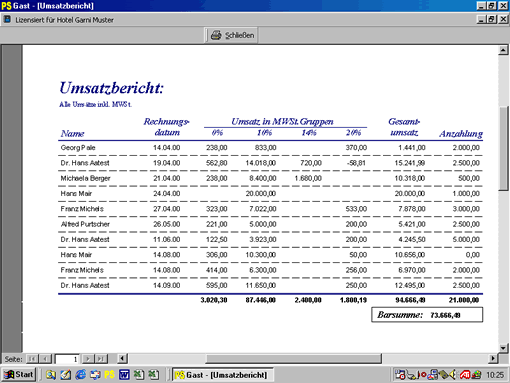Go to the first report page
Image resolution: width=510 pixels, height=383 pixels.
32,359
